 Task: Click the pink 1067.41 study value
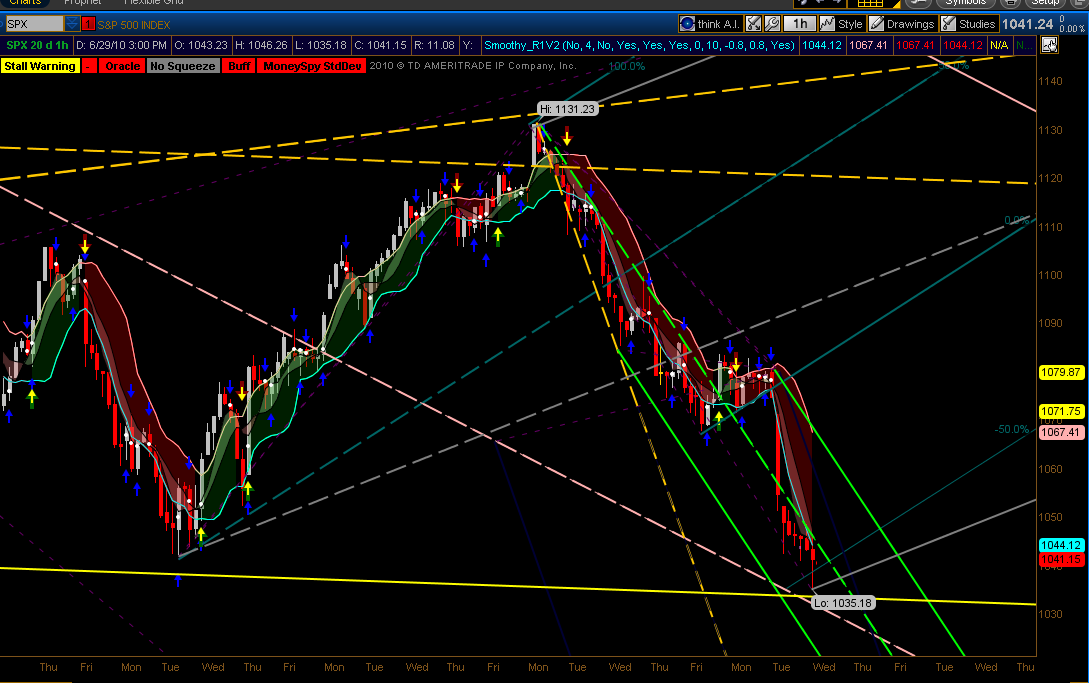pos(868,45)
